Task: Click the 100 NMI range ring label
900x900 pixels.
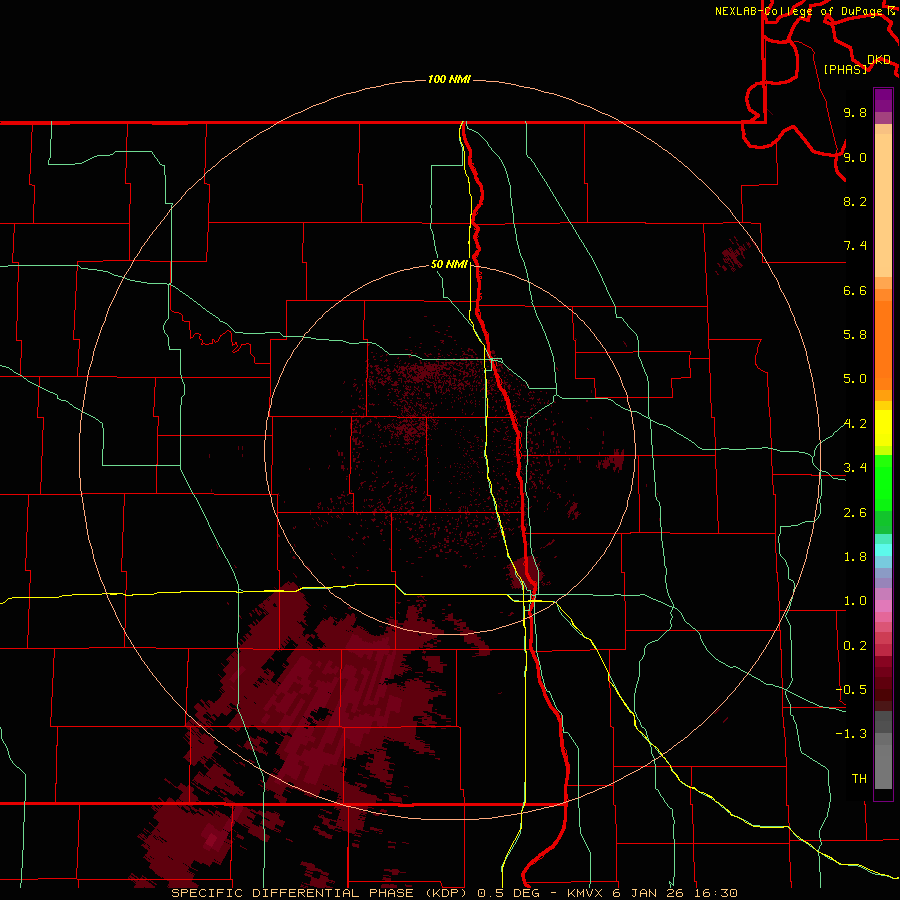Action: (449, 79)
